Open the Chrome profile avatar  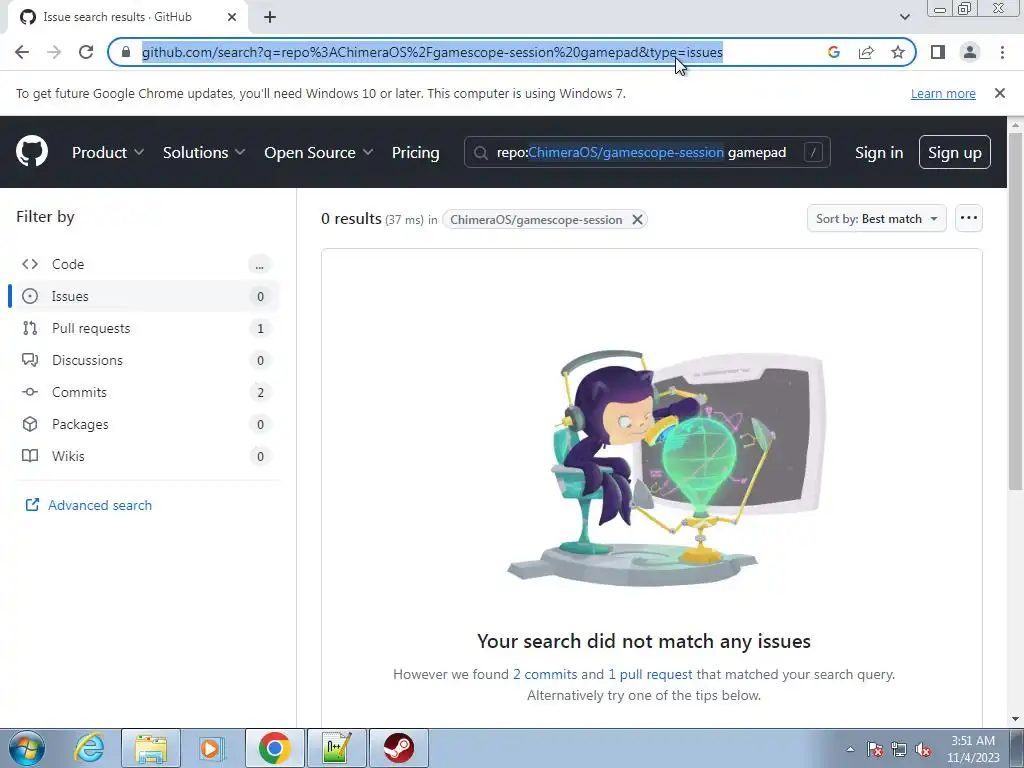click(x=970, y=52)
